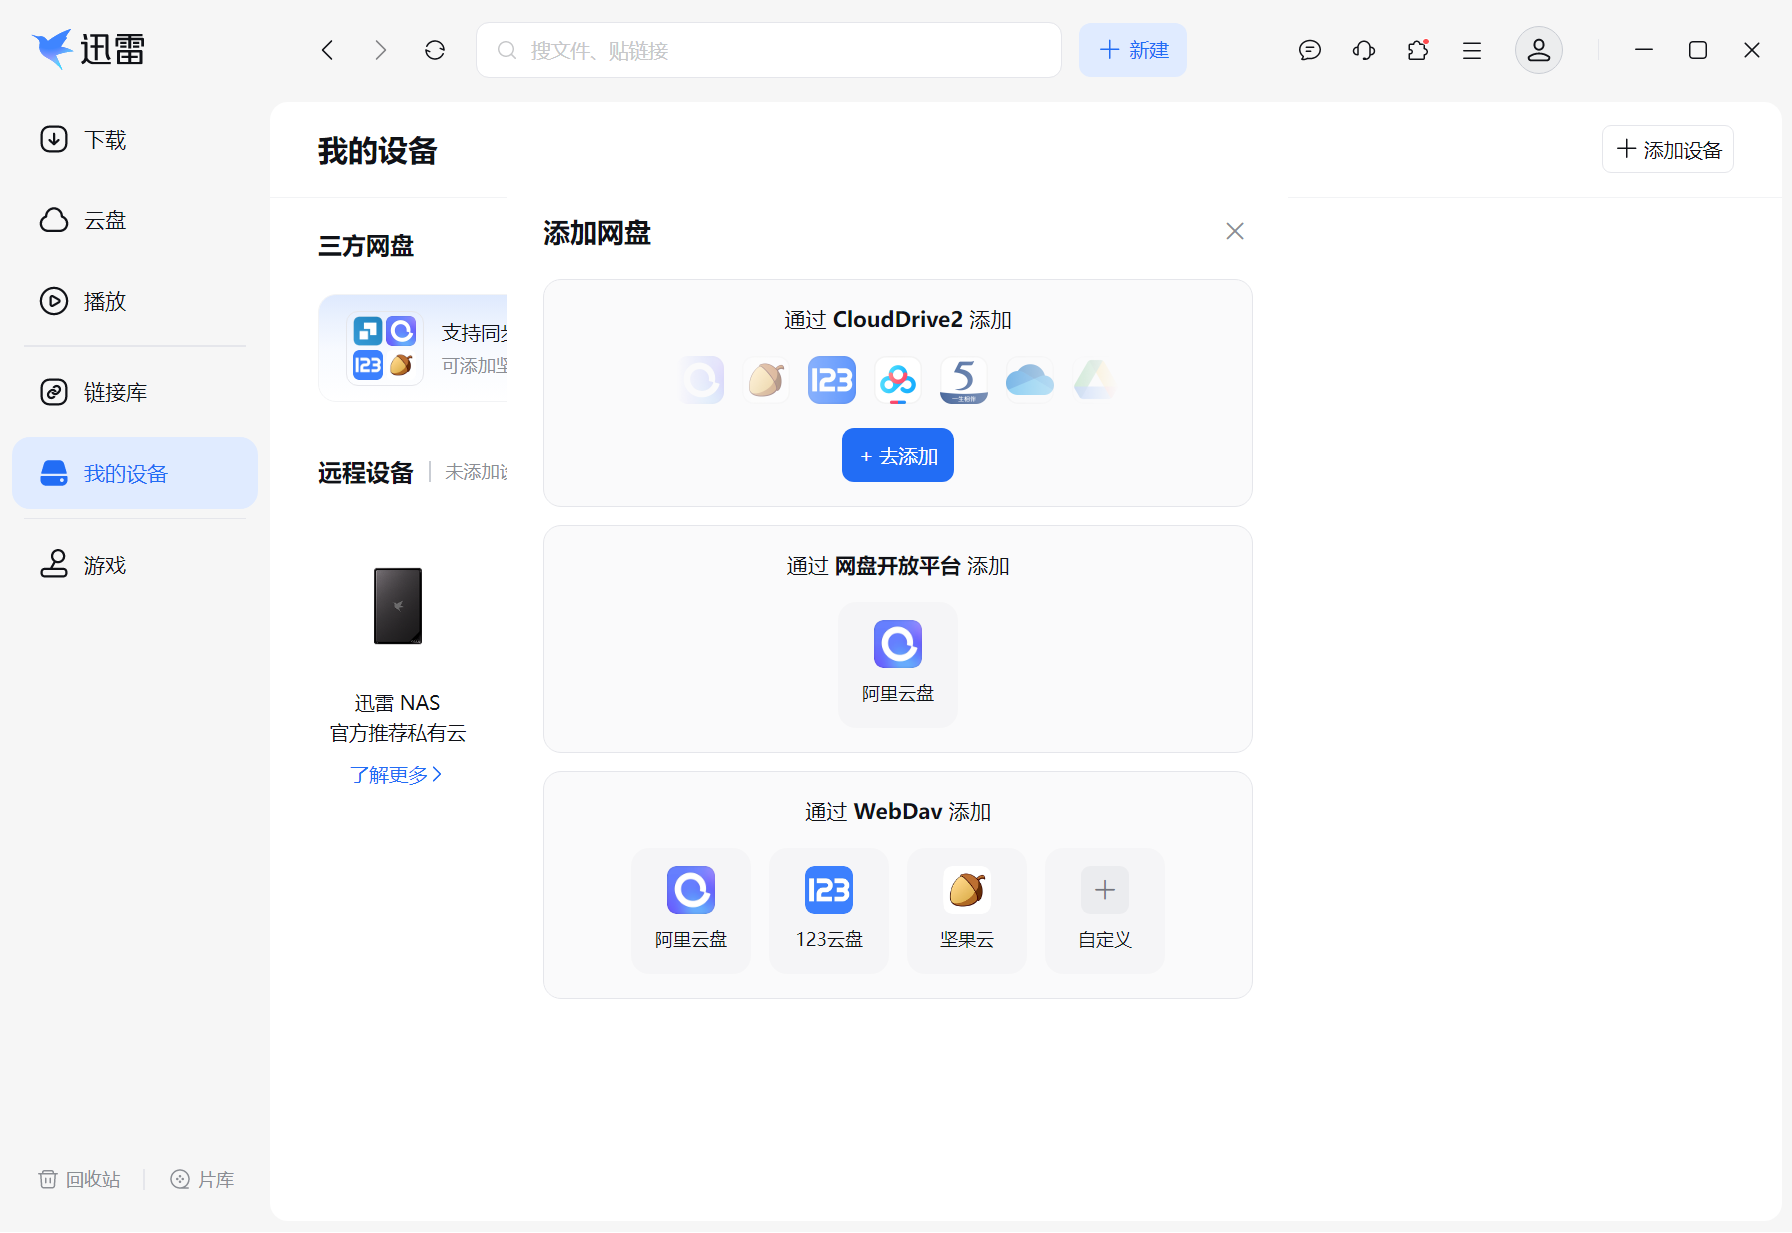
Task: Select 我的设备 in the sidebar
Action: point(135,473)
